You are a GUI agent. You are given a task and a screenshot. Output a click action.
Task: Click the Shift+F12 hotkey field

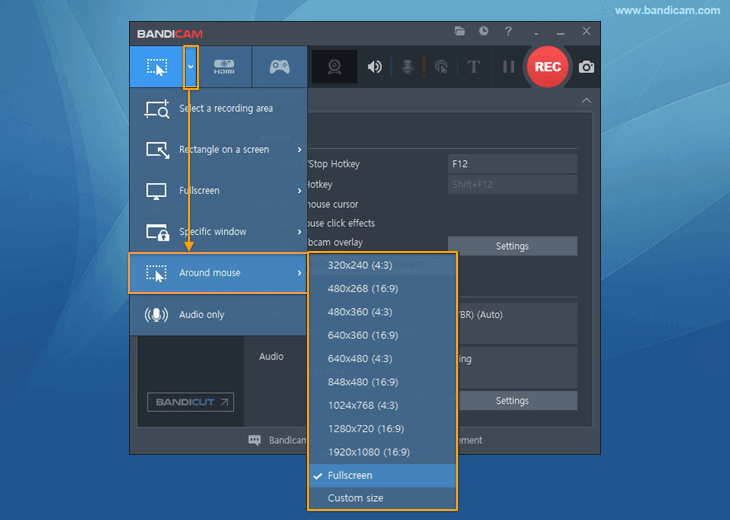tap(512, 184)
